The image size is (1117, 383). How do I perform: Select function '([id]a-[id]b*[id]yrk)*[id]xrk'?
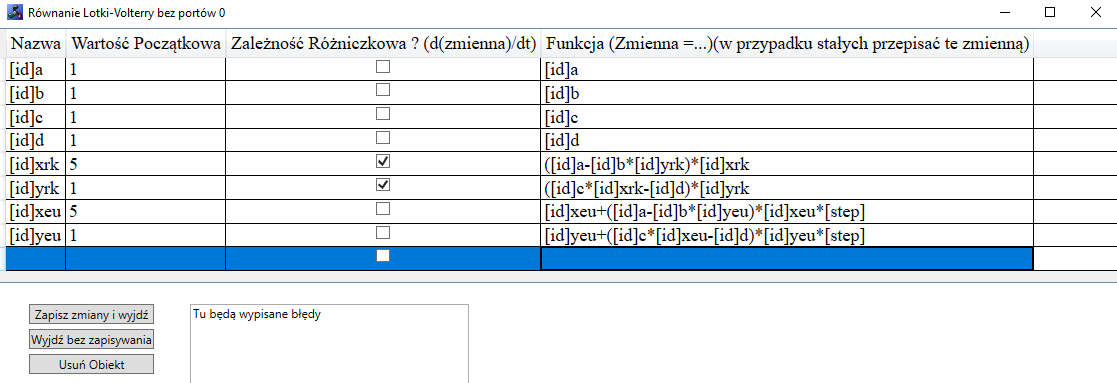pyautogui.click(x=786, y=164)
